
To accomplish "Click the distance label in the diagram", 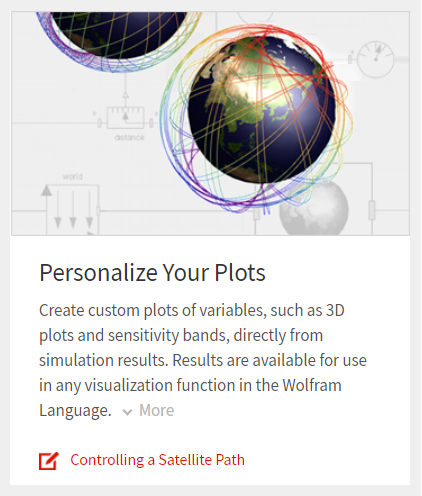I will 129,138.
